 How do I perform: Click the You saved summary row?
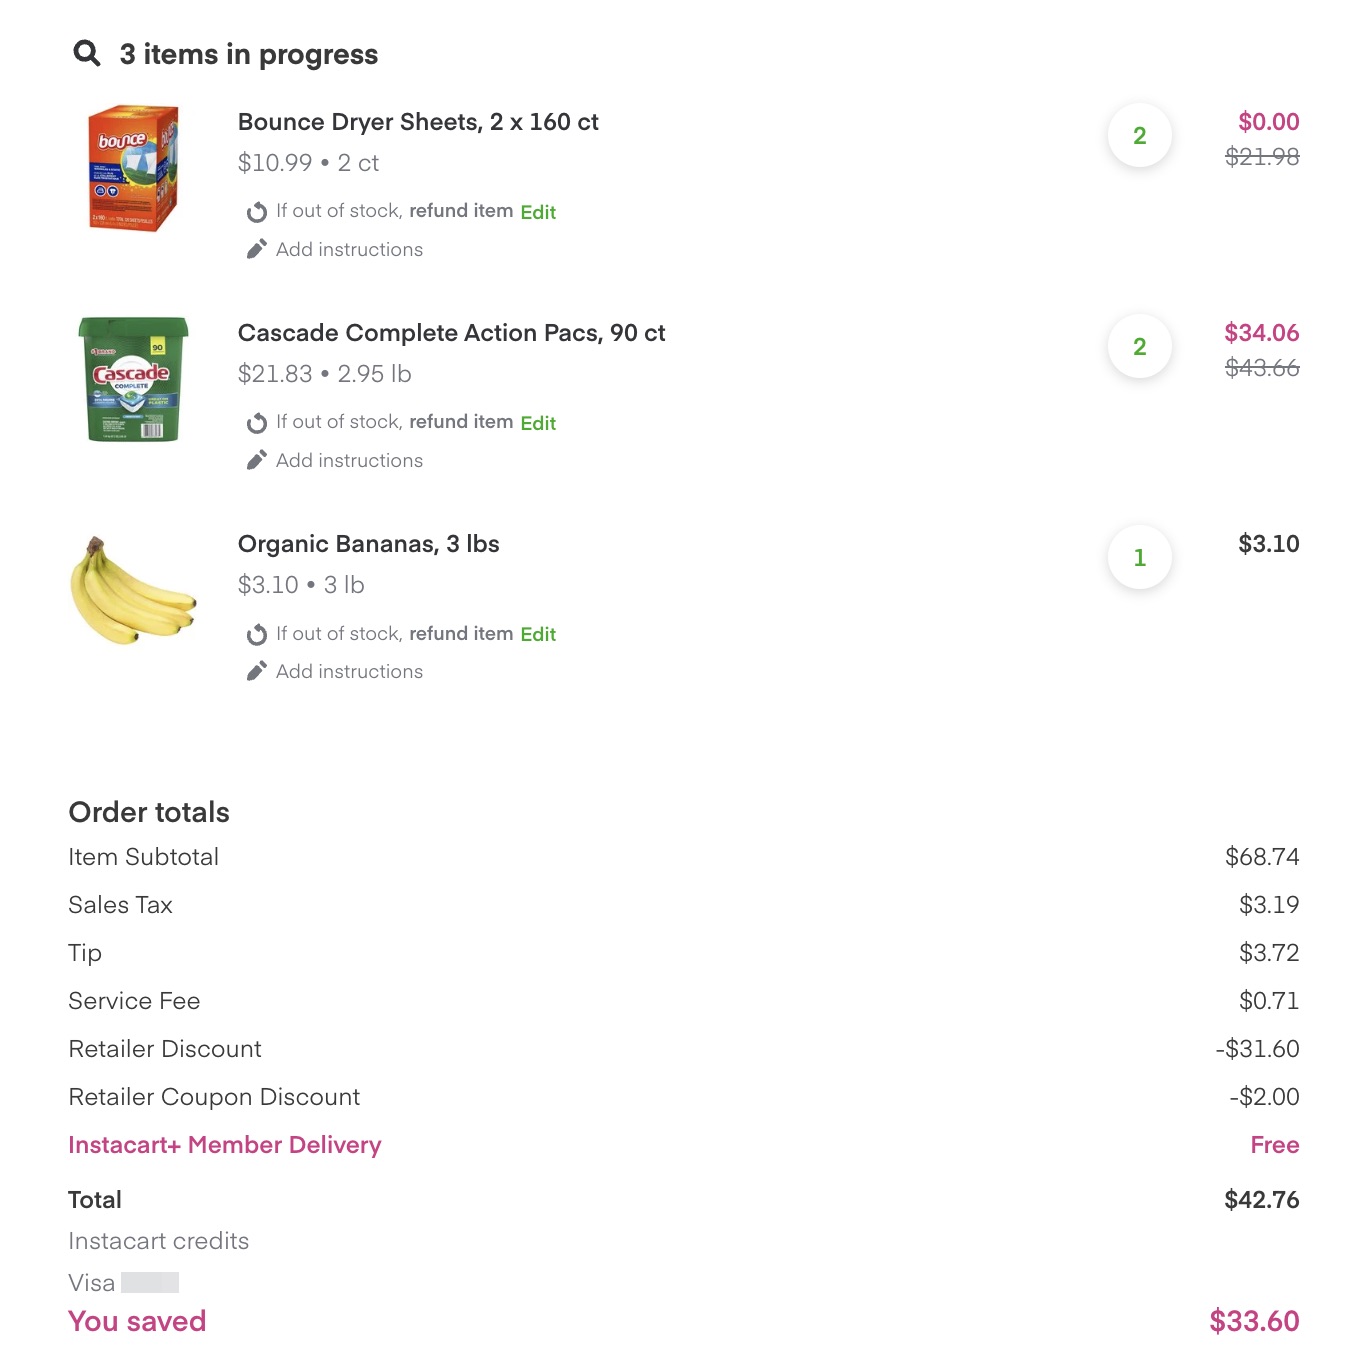(137, 1320)
